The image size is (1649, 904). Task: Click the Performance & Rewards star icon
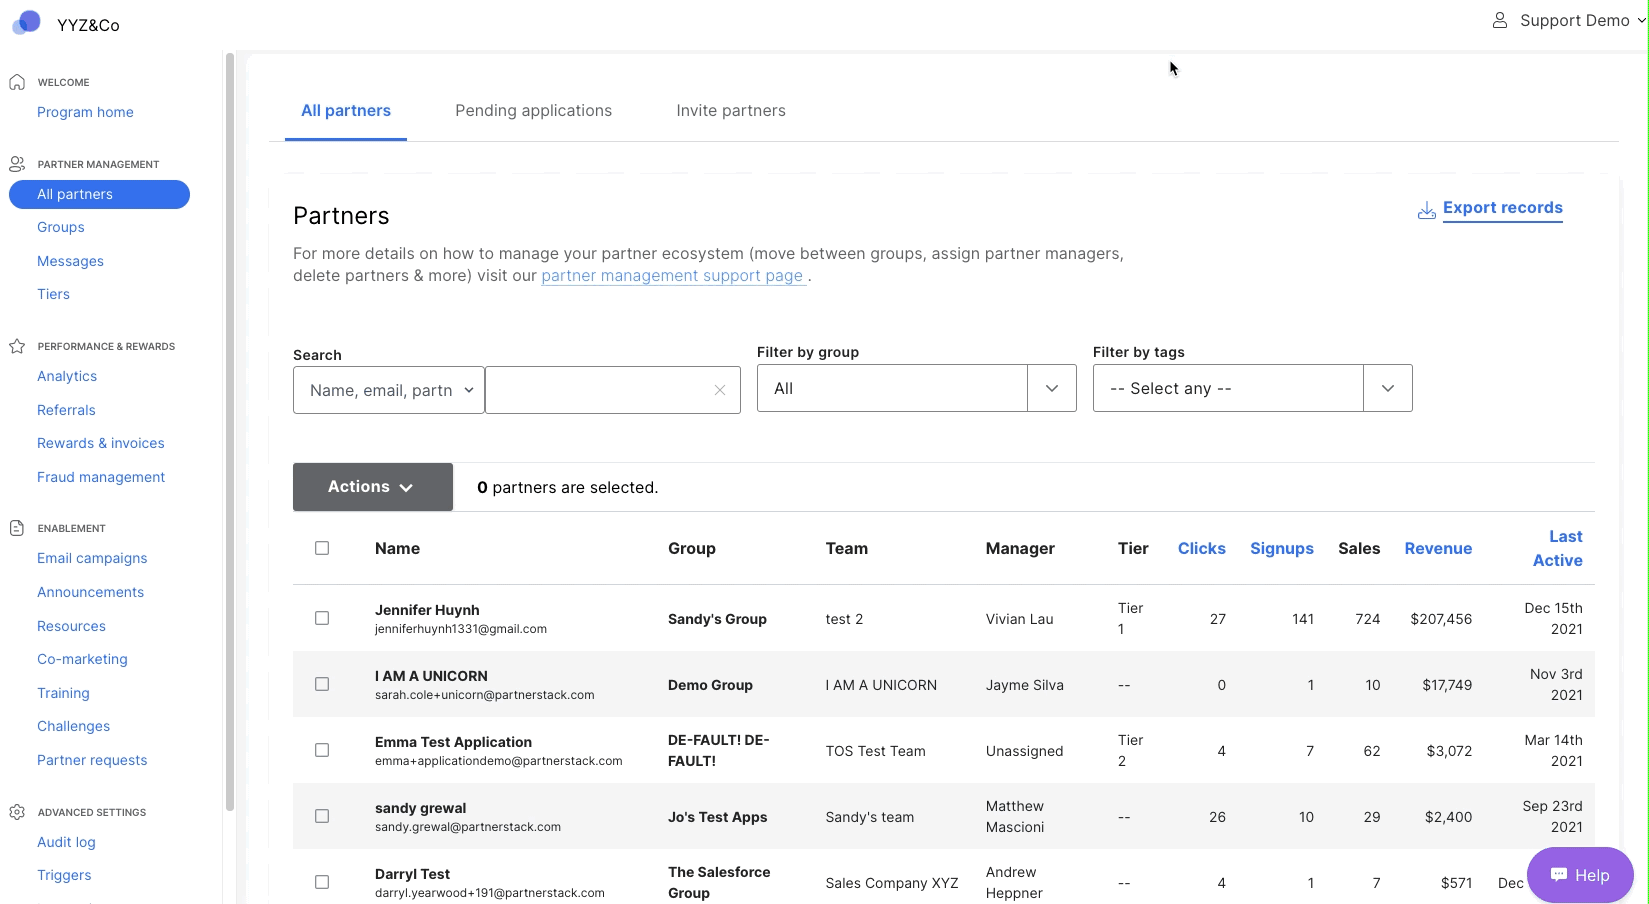(17, 346)
